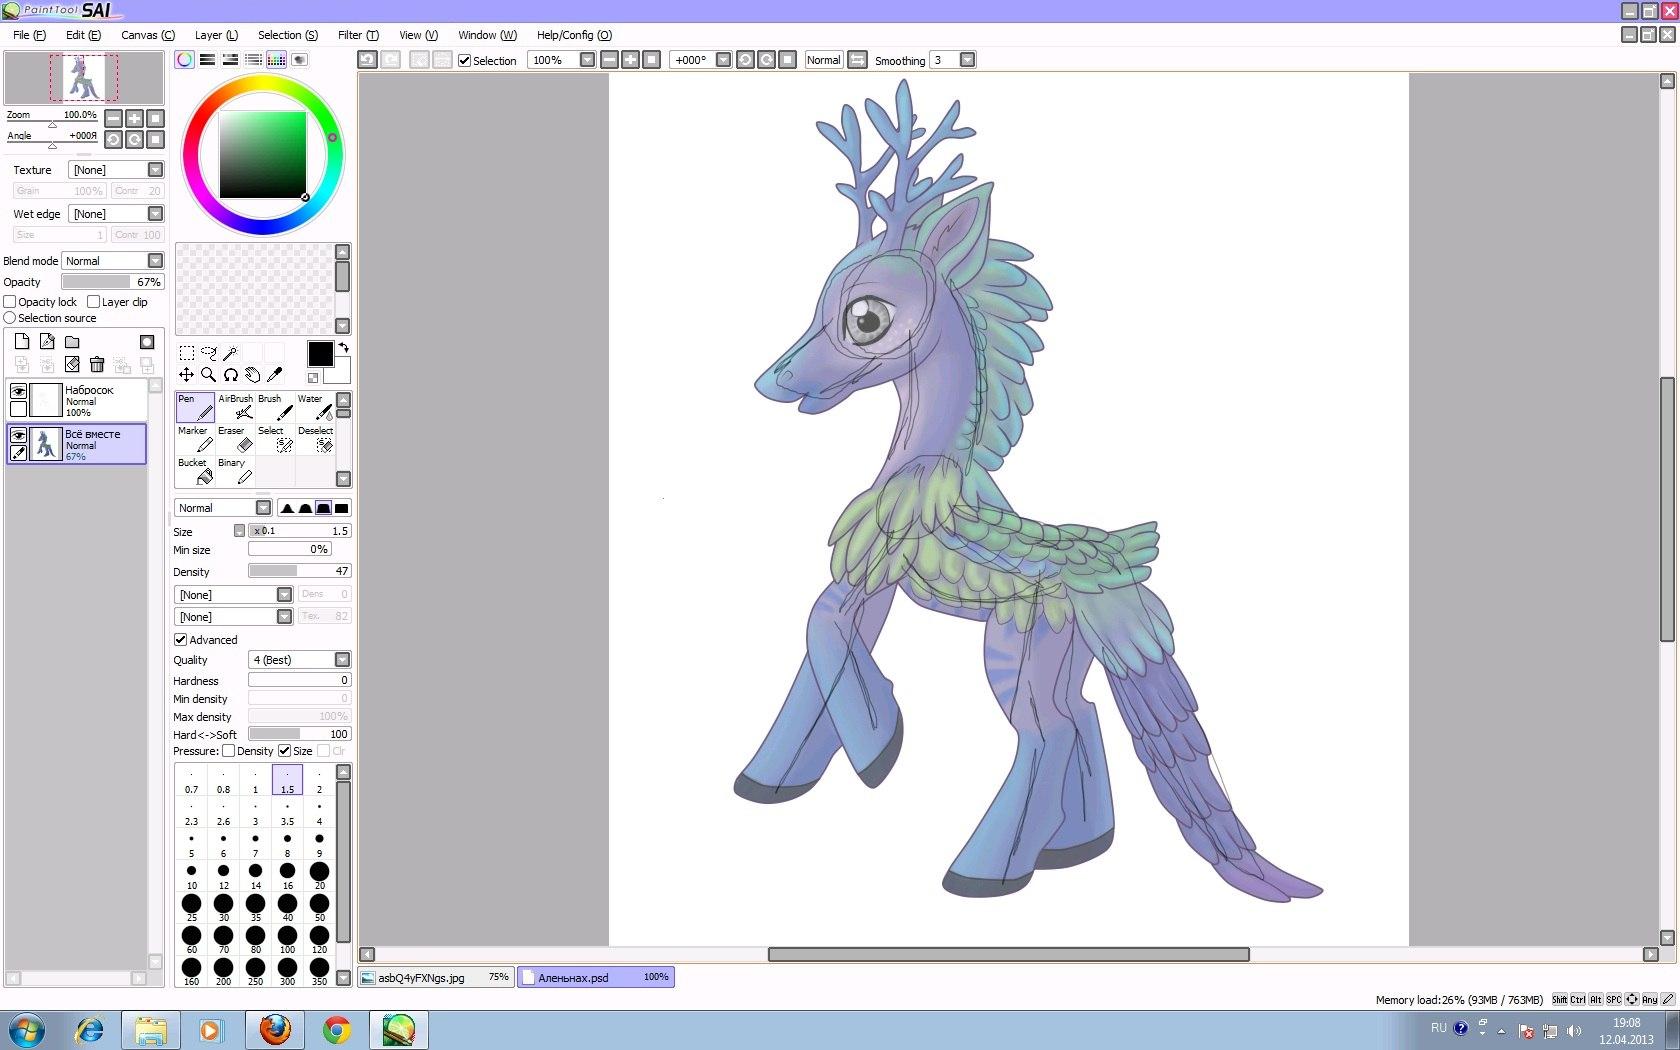The image size is (1680, 1050).
Task: Open the Layer menu
Action: (x=216, y=35)
